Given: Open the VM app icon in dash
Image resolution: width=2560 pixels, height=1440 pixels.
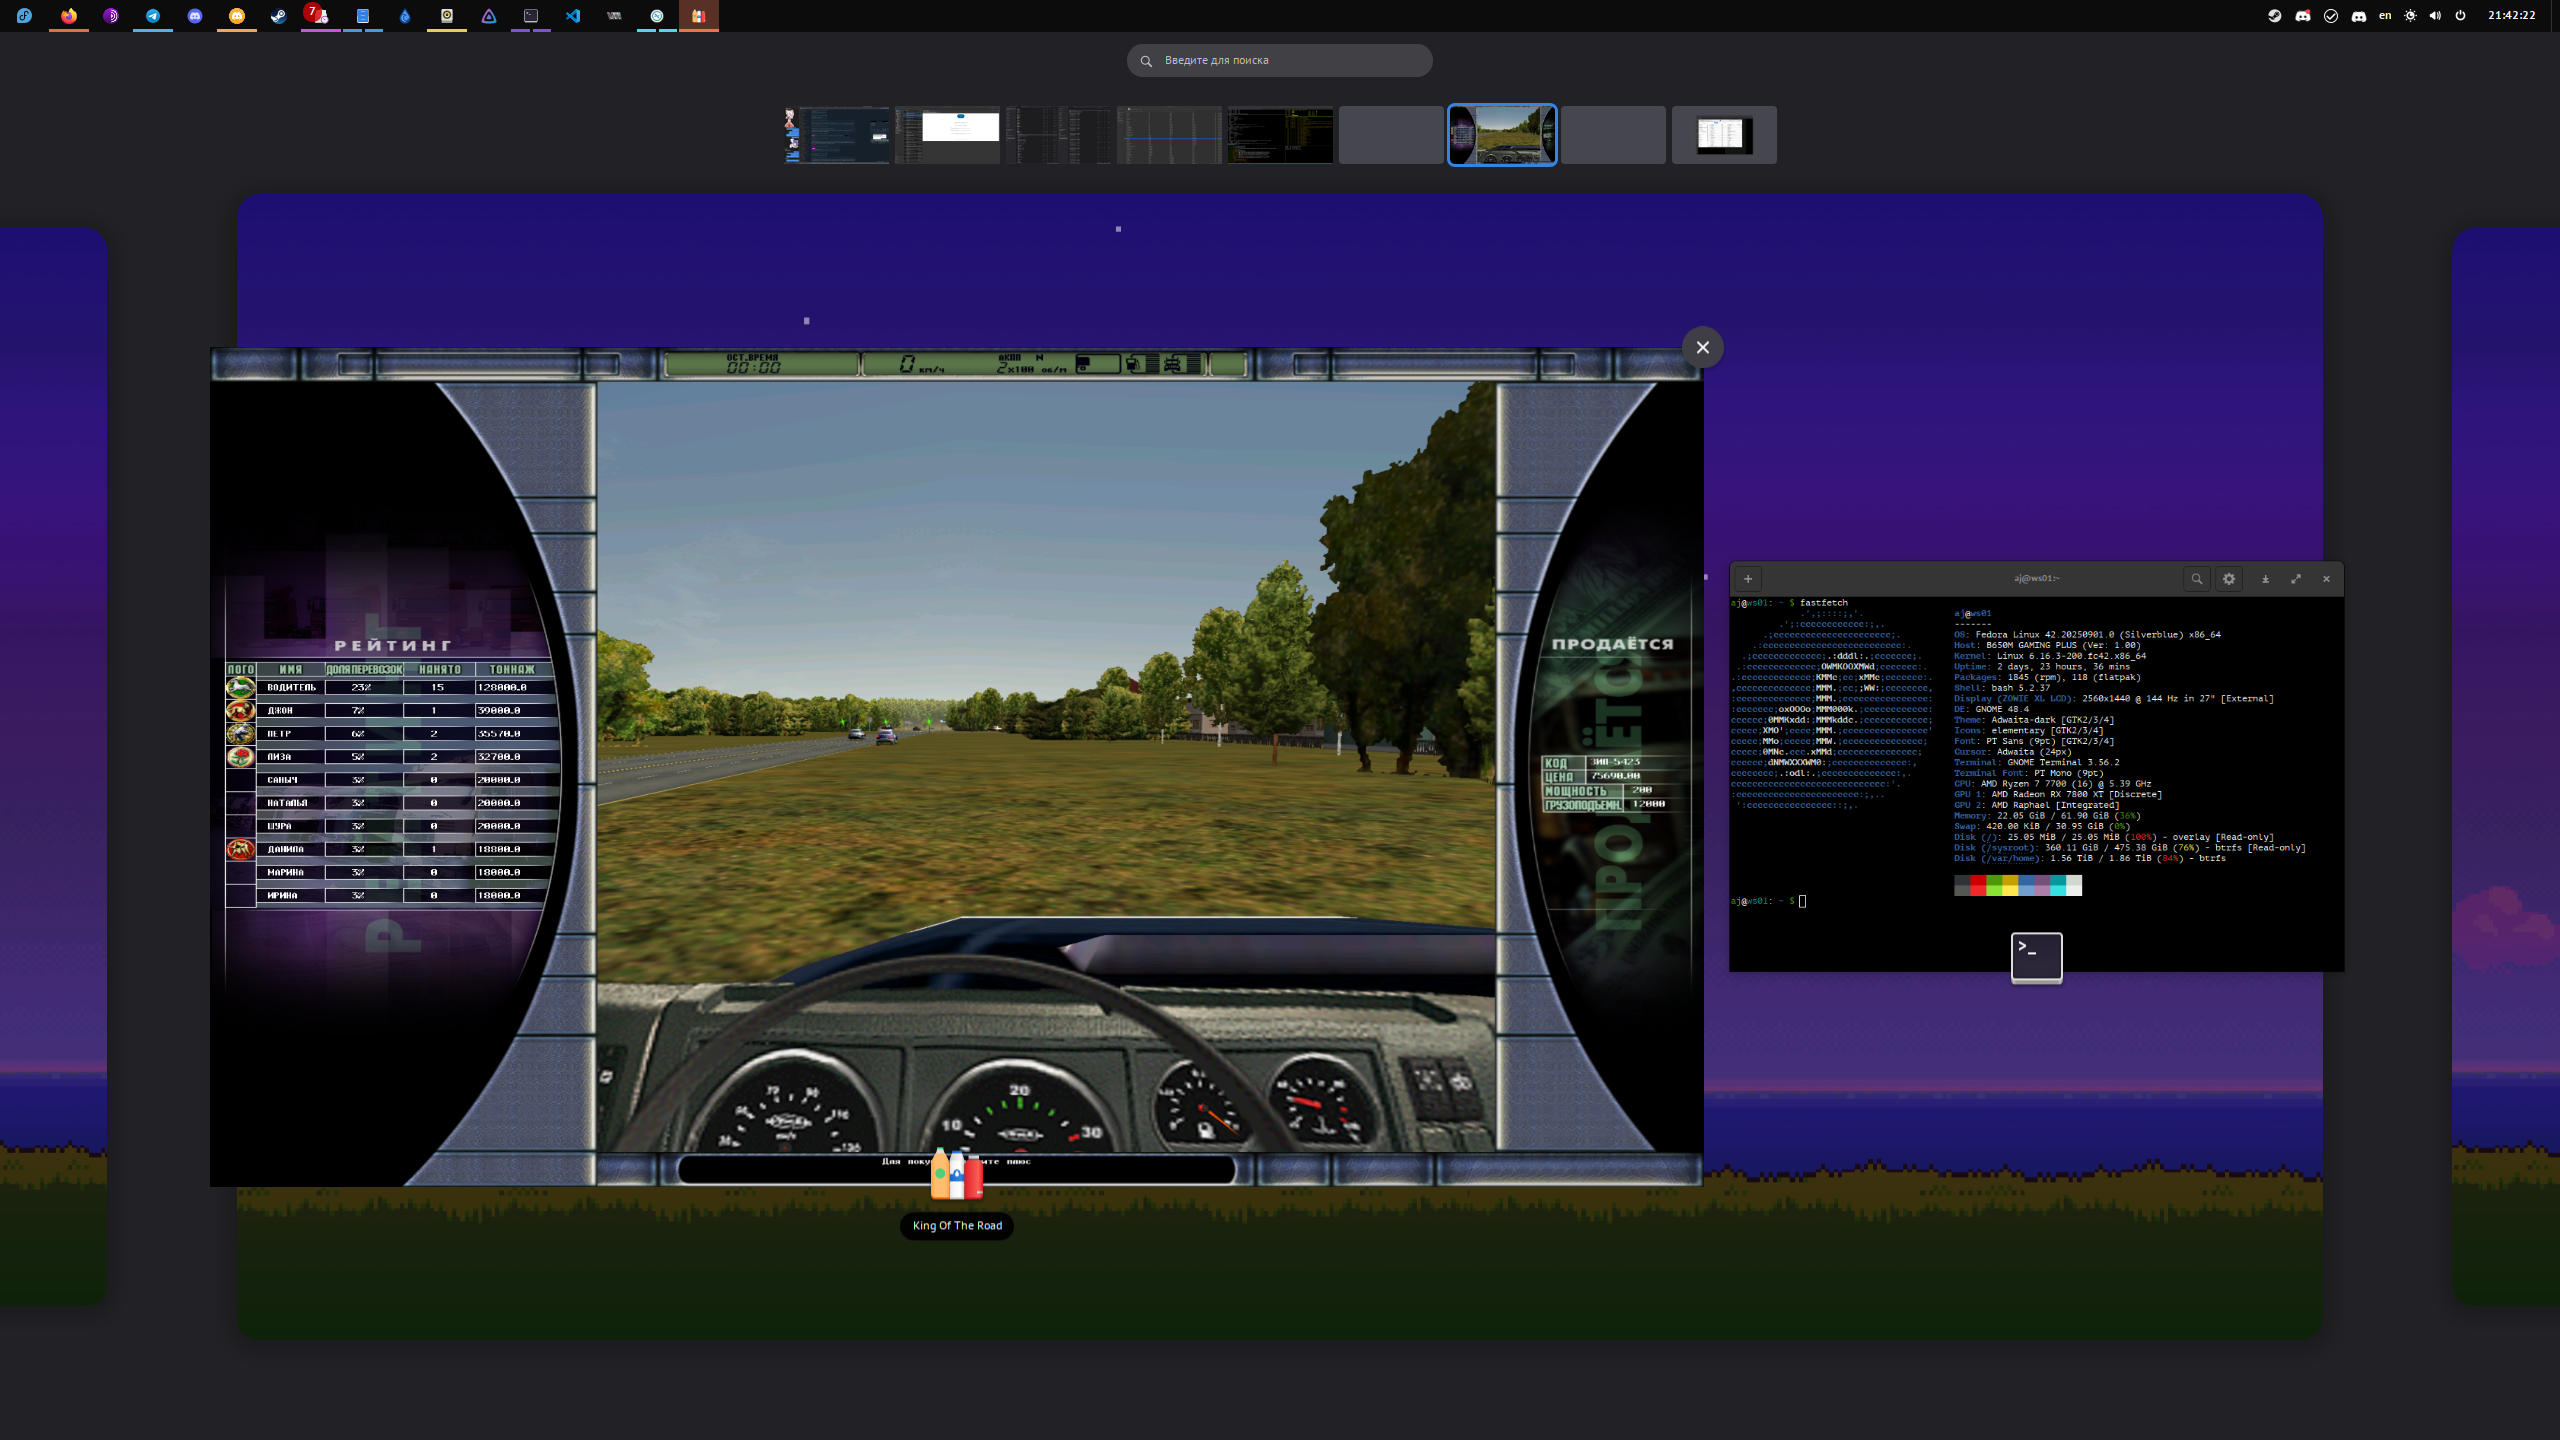Looking at the screenshot, I should coord(614,15).
